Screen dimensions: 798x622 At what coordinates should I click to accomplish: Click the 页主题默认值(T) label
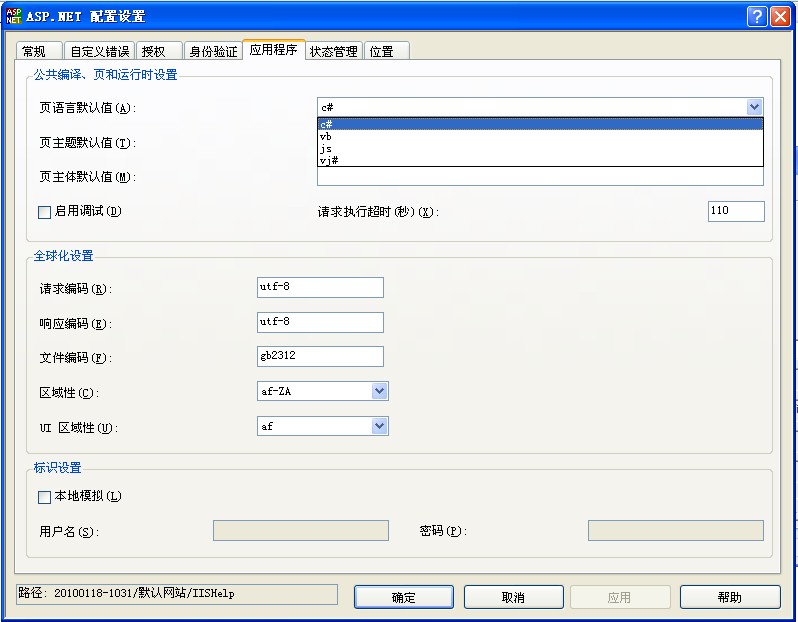tap(88, 143)
